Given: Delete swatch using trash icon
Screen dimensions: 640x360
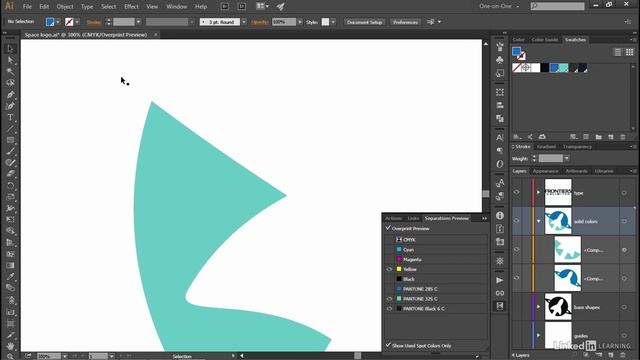Looking at the screenshot, I should pyautogui.click(x=623, y=137).
